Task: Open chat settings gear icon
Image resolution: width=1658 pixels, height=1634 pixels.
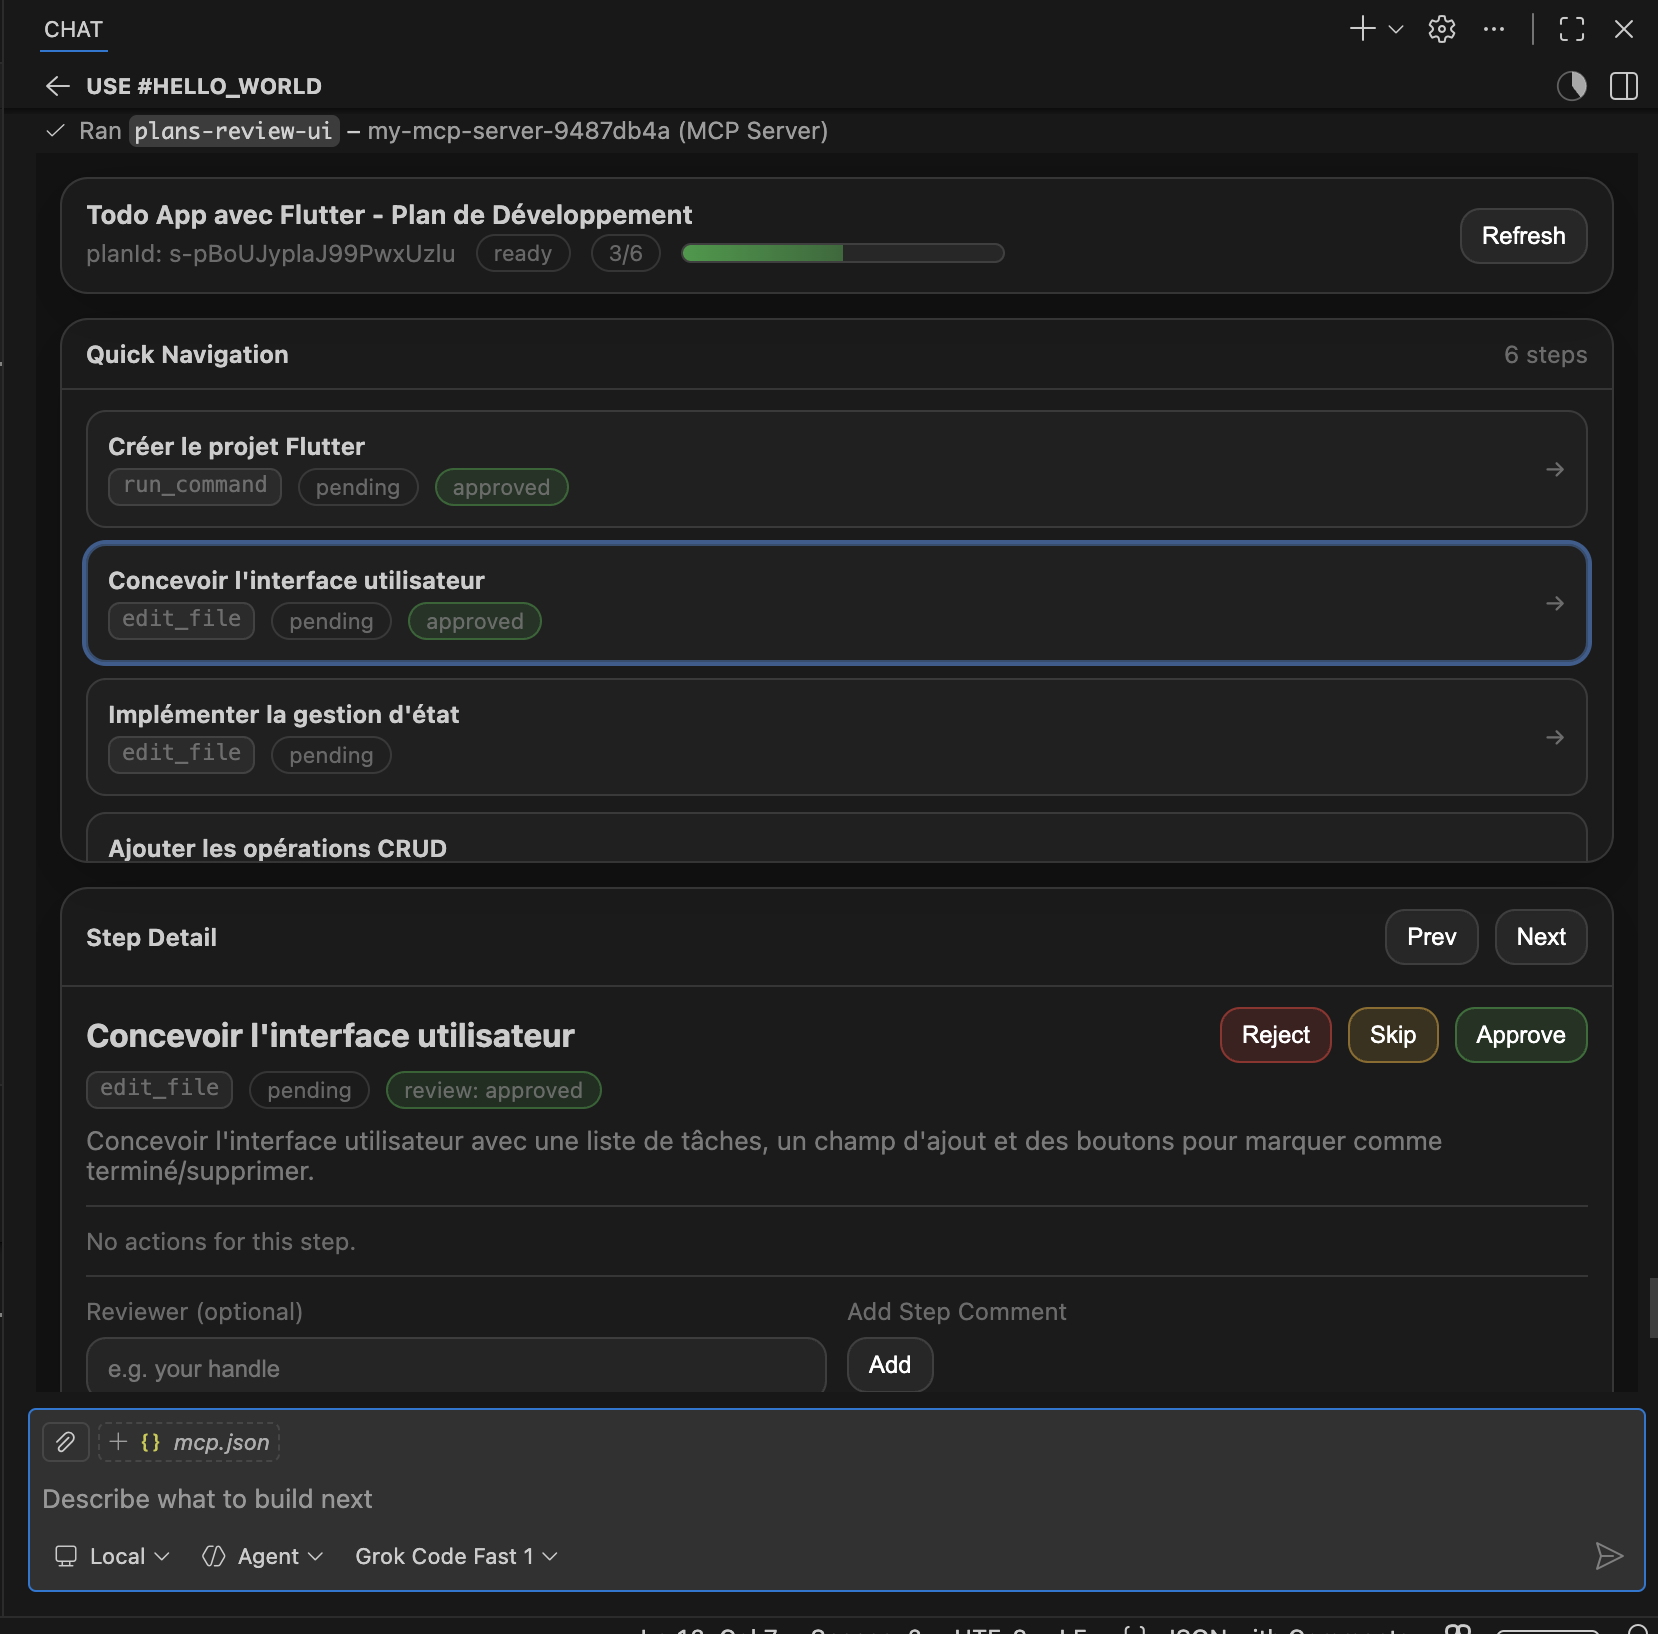Action: (1442, 29)
